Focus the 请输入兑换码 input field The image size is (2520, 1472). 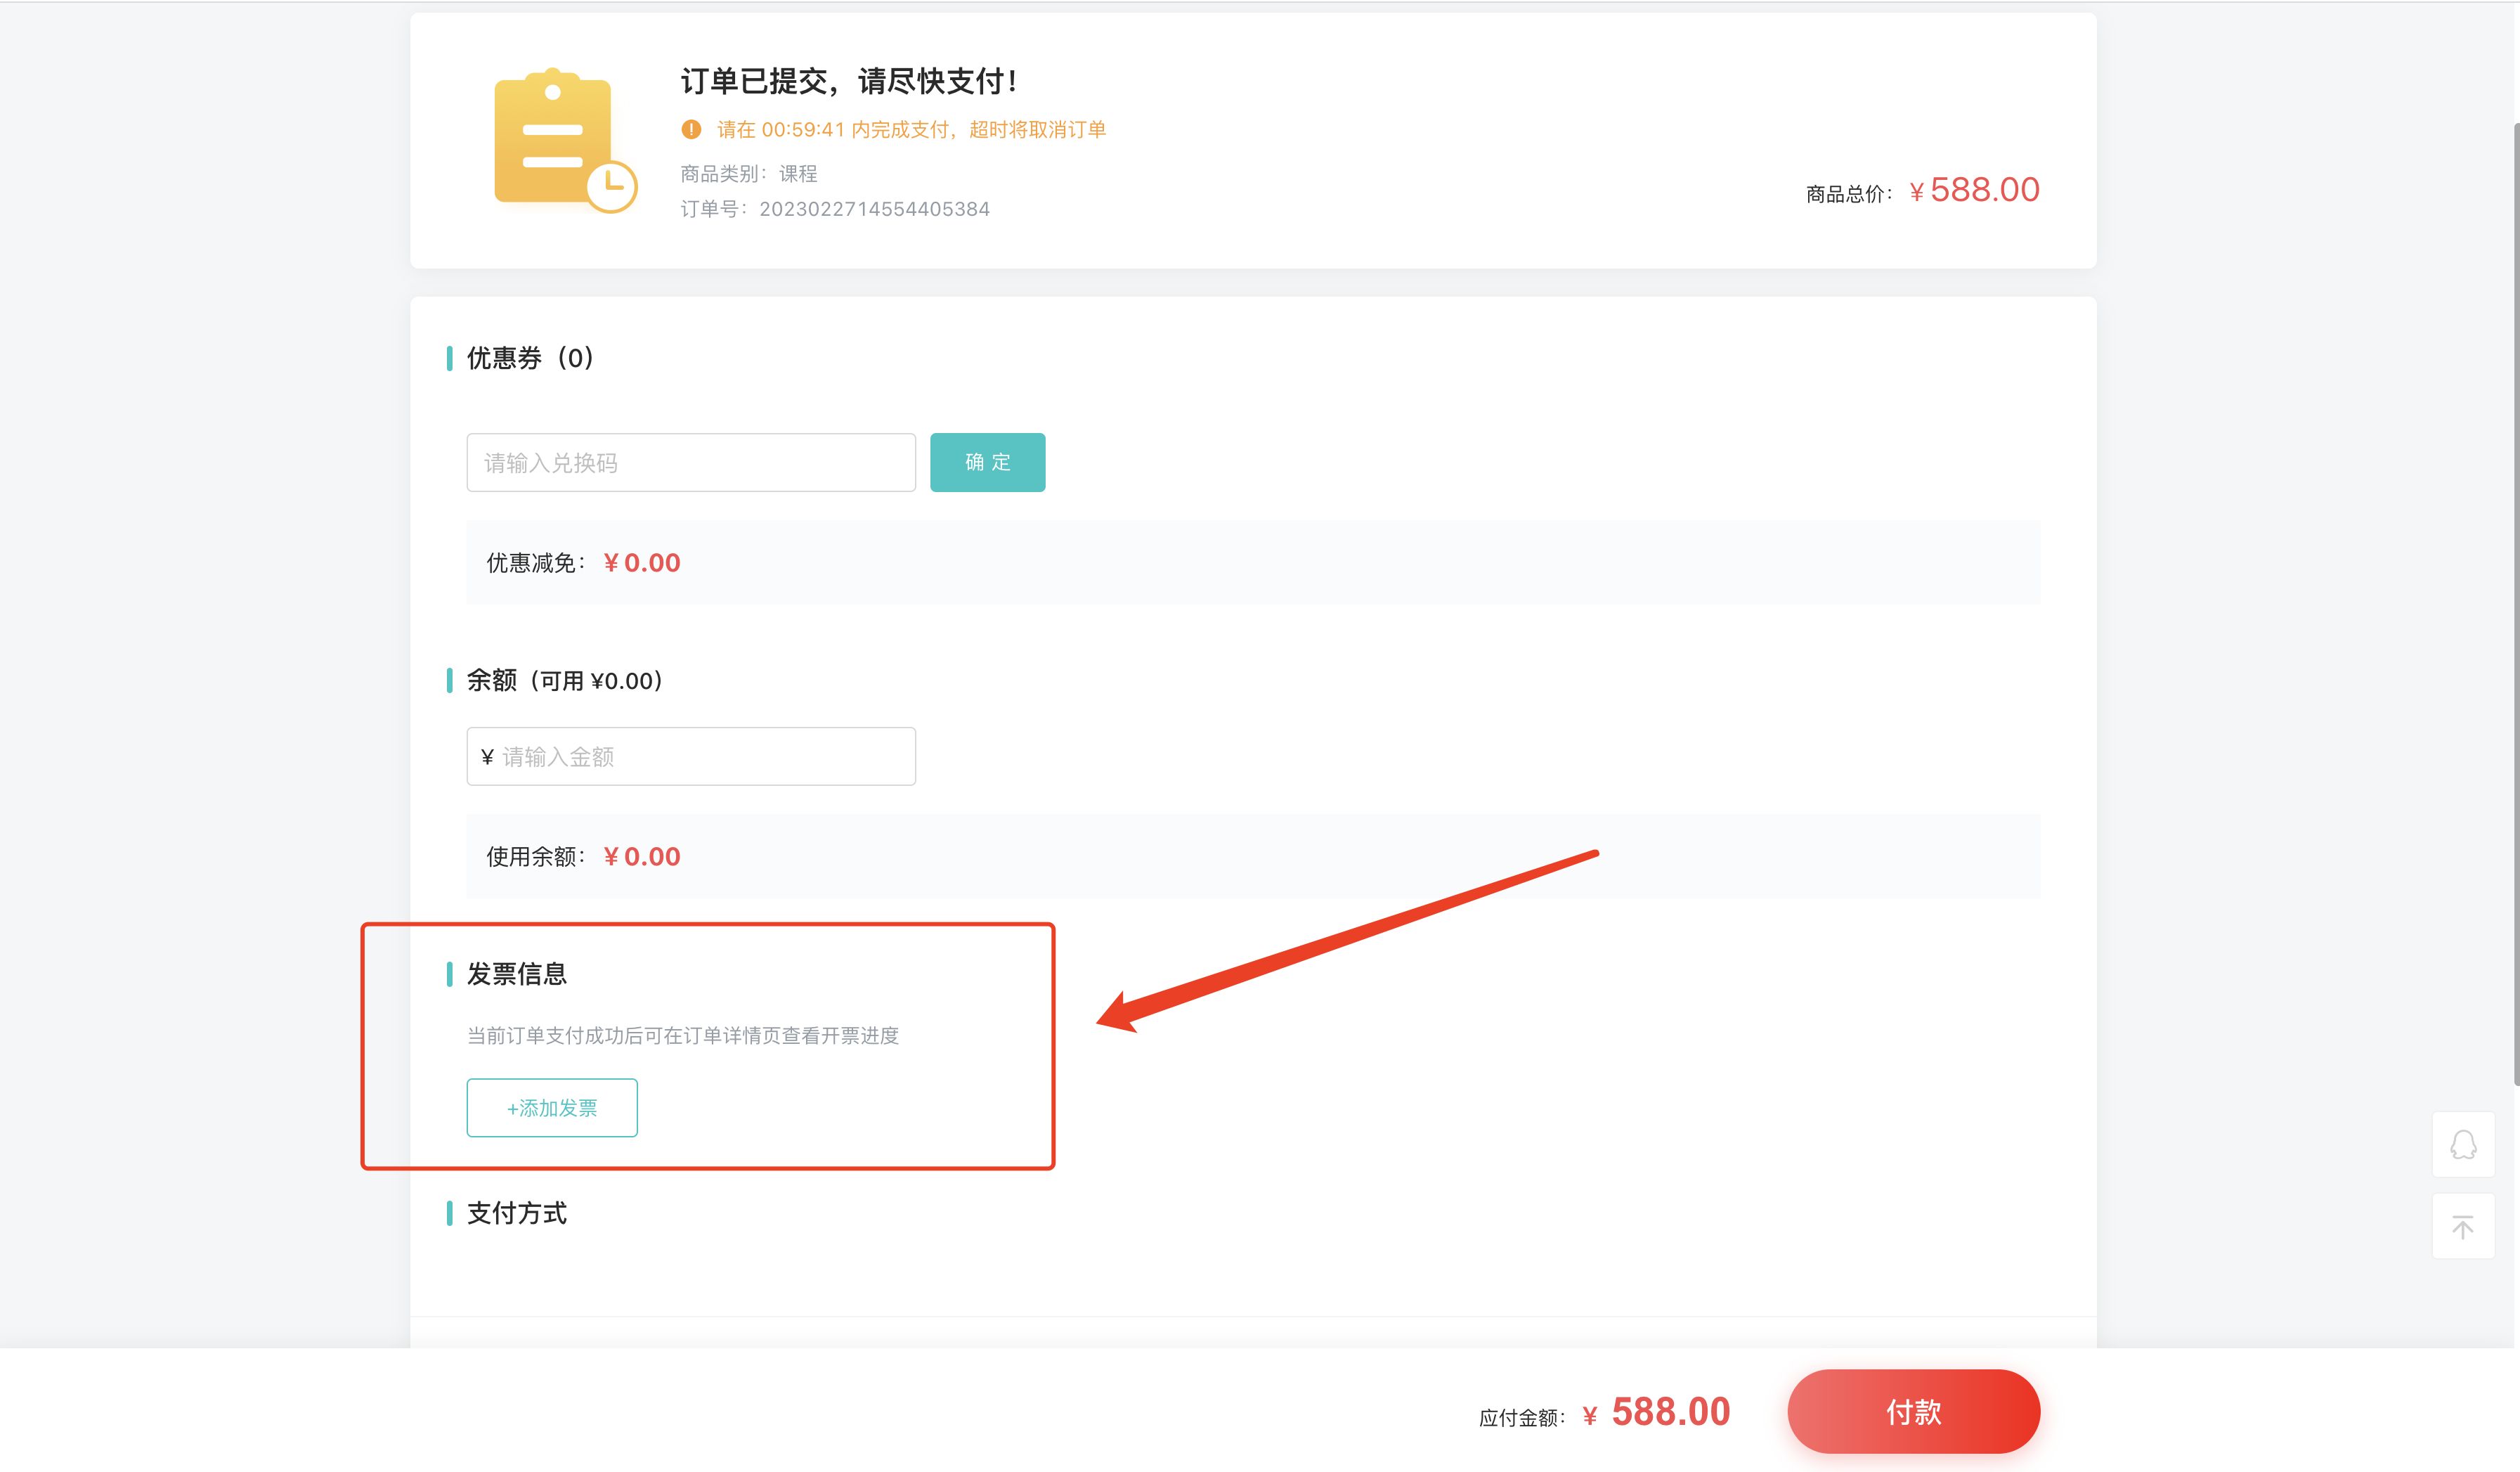point(691,462)
